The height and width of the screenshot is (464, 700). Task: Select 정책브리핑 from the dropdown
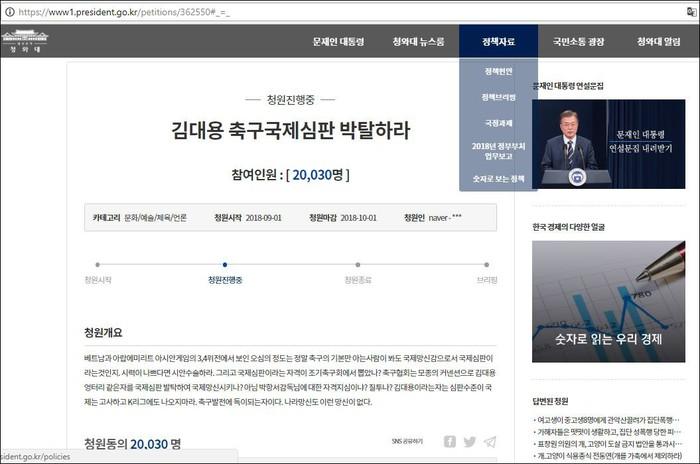coord(498,97)
